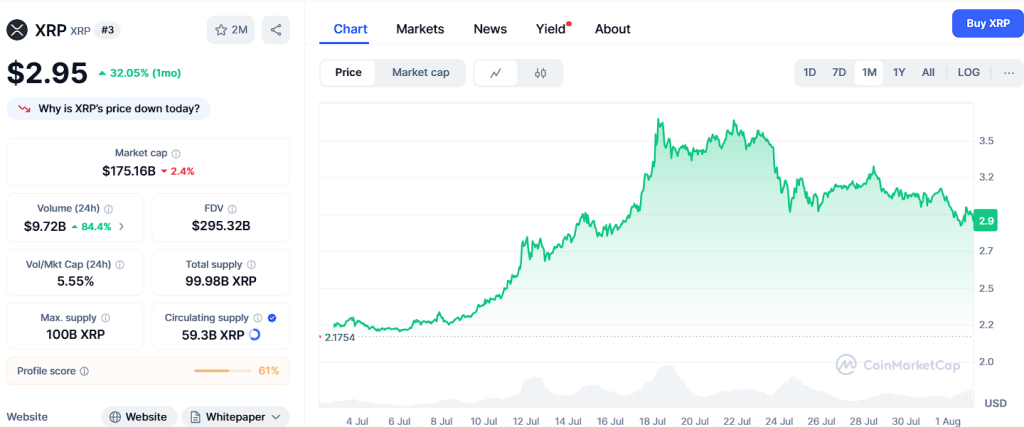Click the XRP coin logo

point(17,30)
